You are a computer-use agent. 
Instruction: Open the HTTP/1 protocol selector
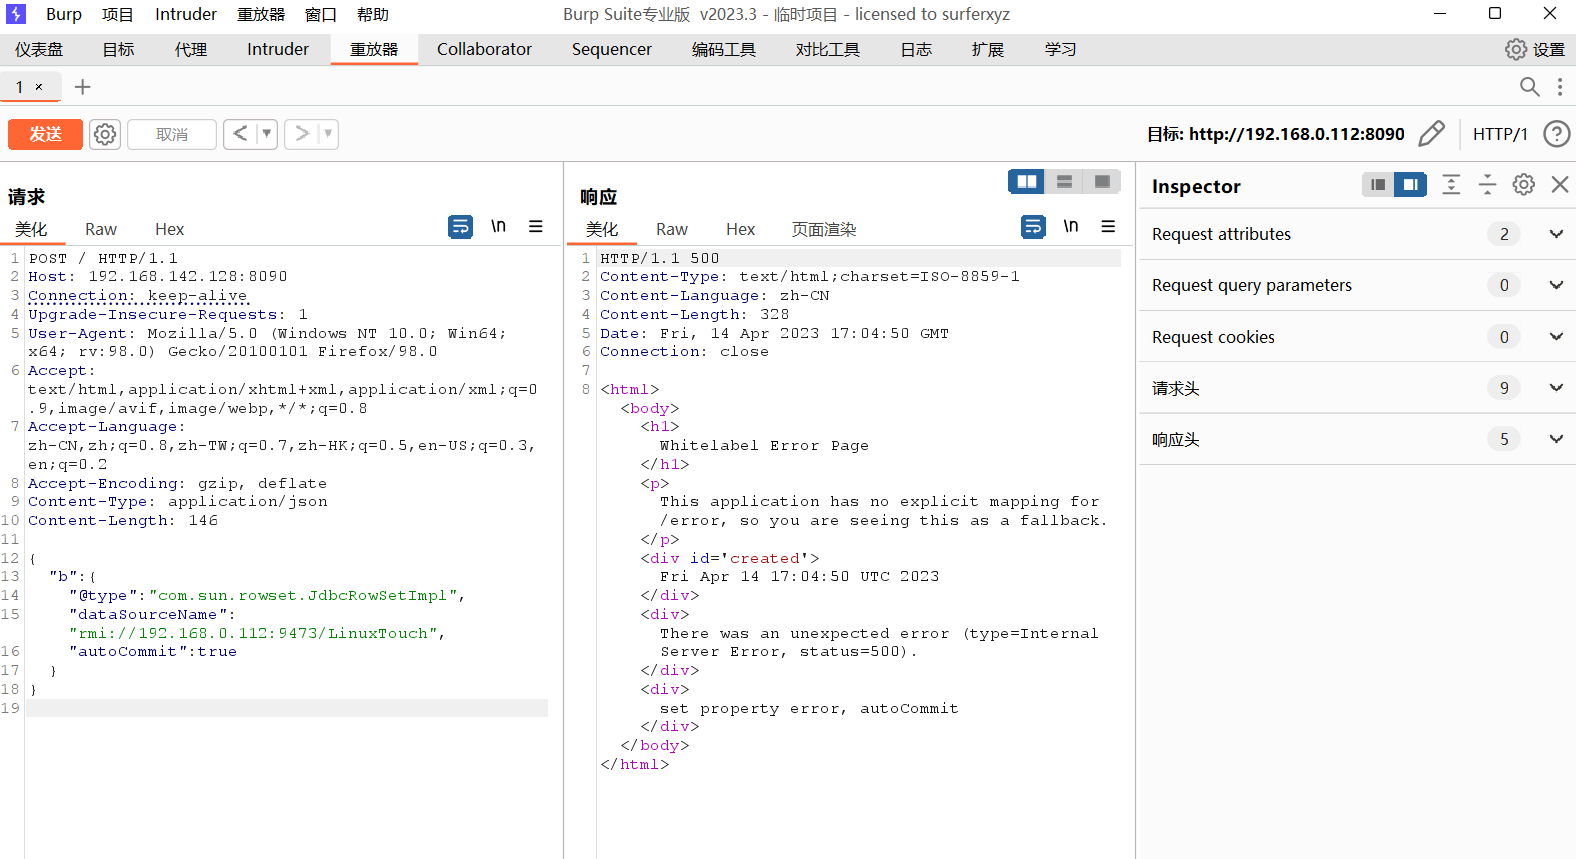tap(1500, 134)
